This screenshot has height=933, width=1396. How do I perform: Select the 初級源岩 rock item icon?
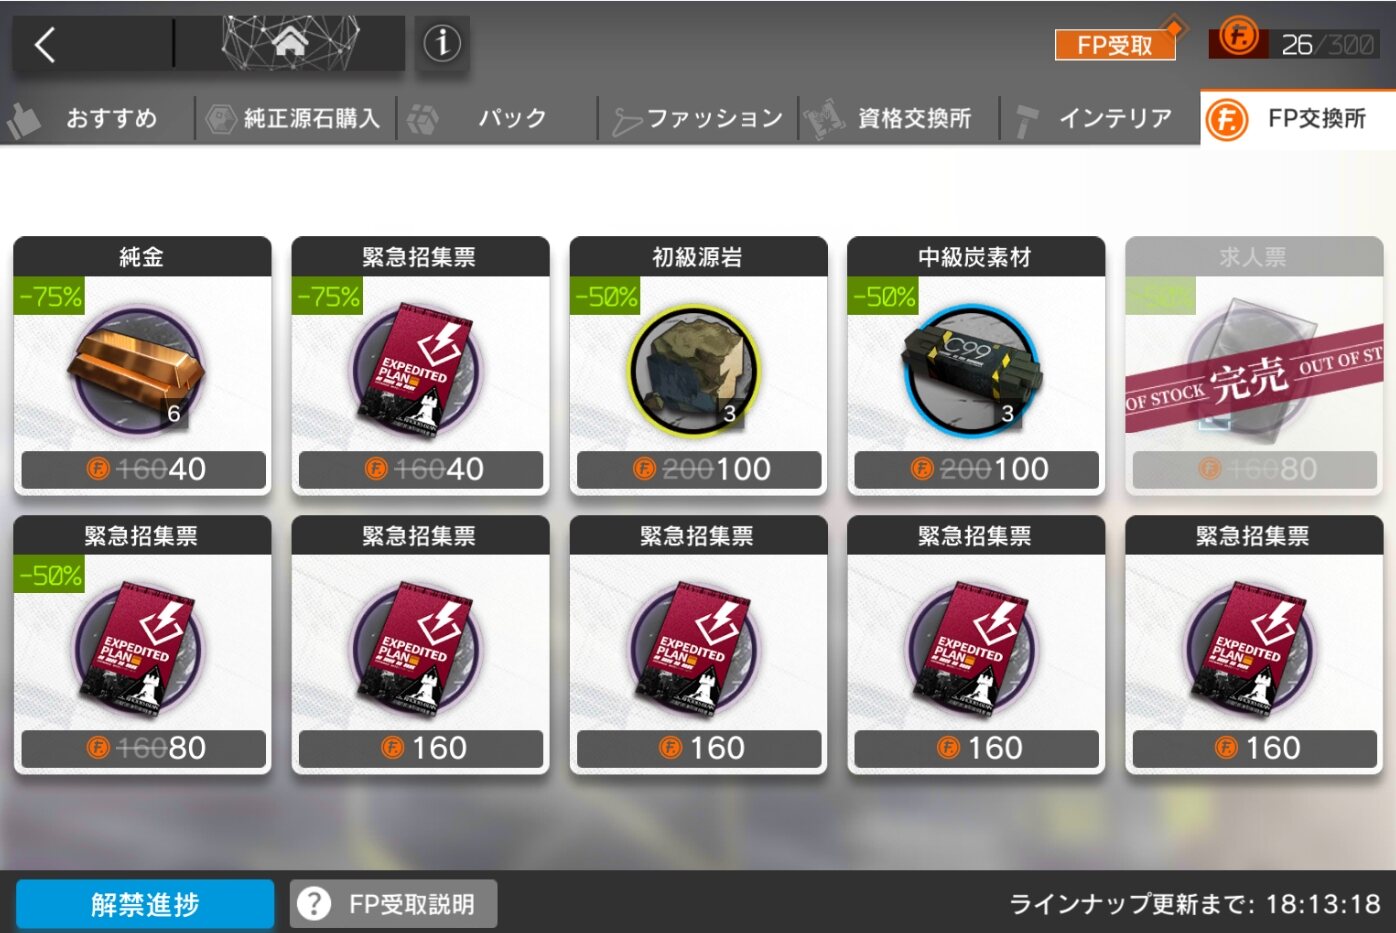pyautogui.click(x=697, y=368)
